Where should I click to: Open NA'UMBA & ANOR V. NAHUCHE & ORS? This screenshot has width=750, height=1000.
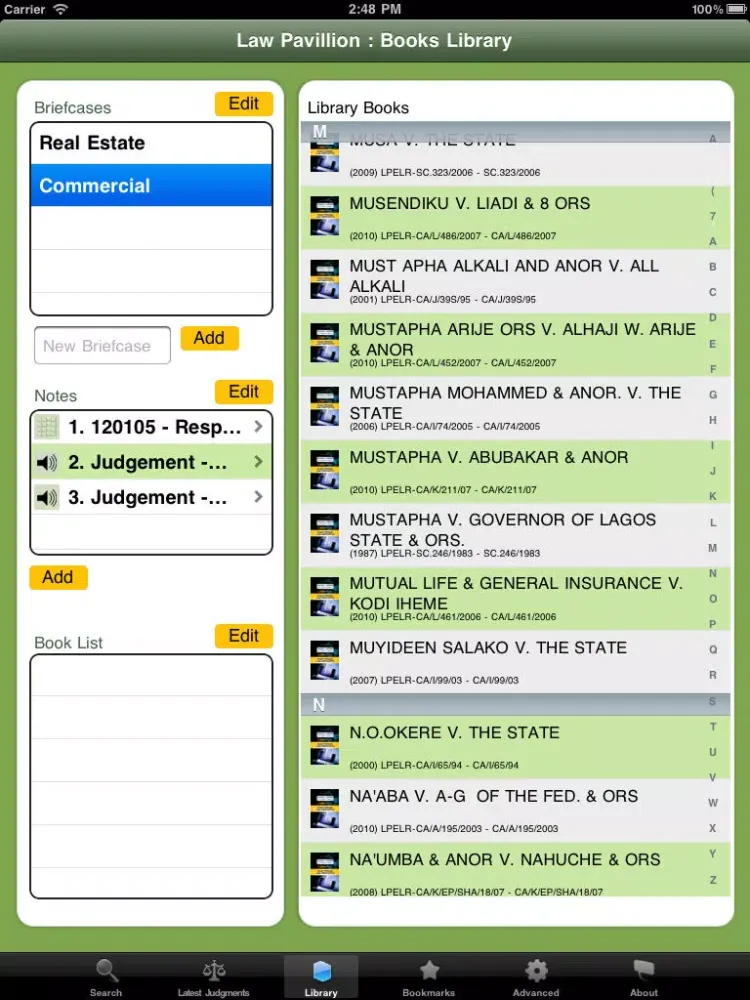click(514, 869)
